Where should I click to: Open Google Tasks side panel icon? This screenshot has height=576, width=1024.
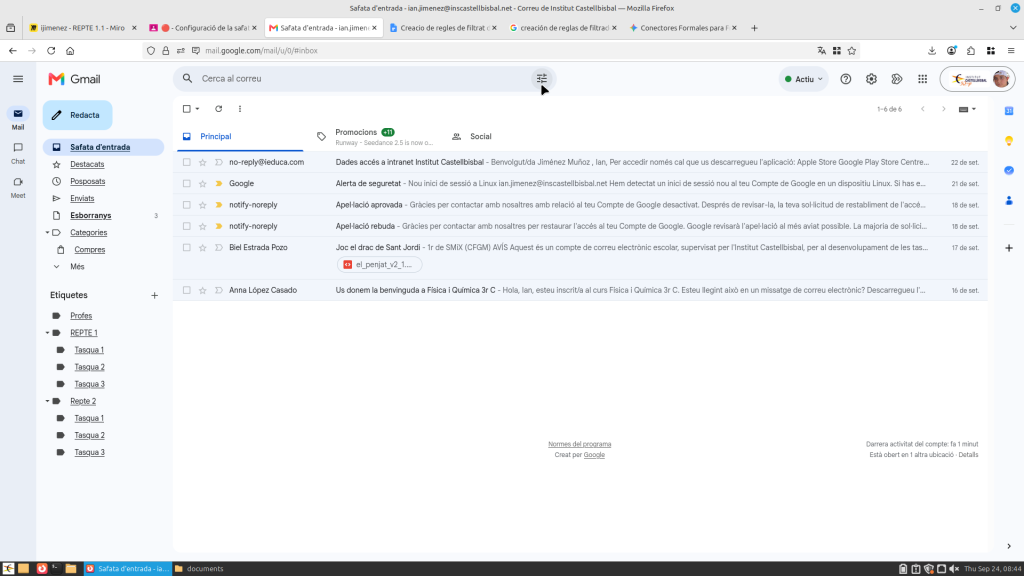click(1009, 170)
